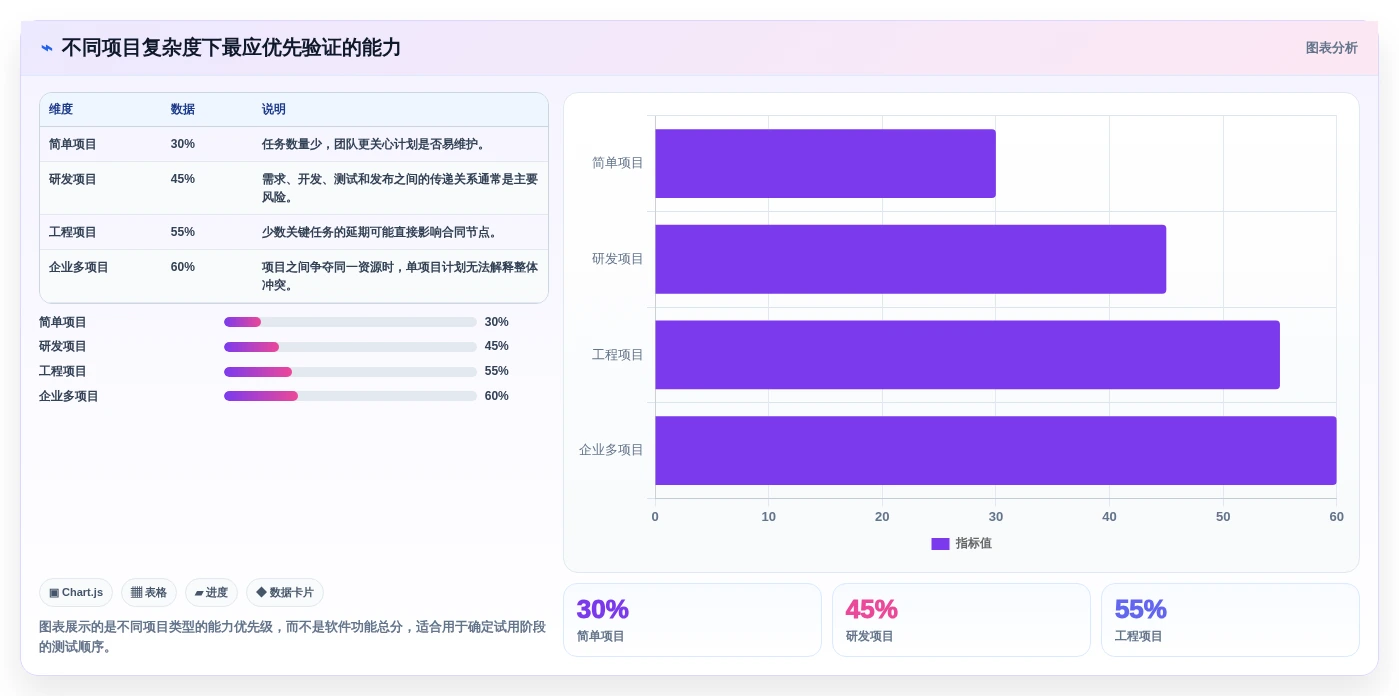
Task: Click the blue chart icon beside the title
Action: tap(47, 48)
